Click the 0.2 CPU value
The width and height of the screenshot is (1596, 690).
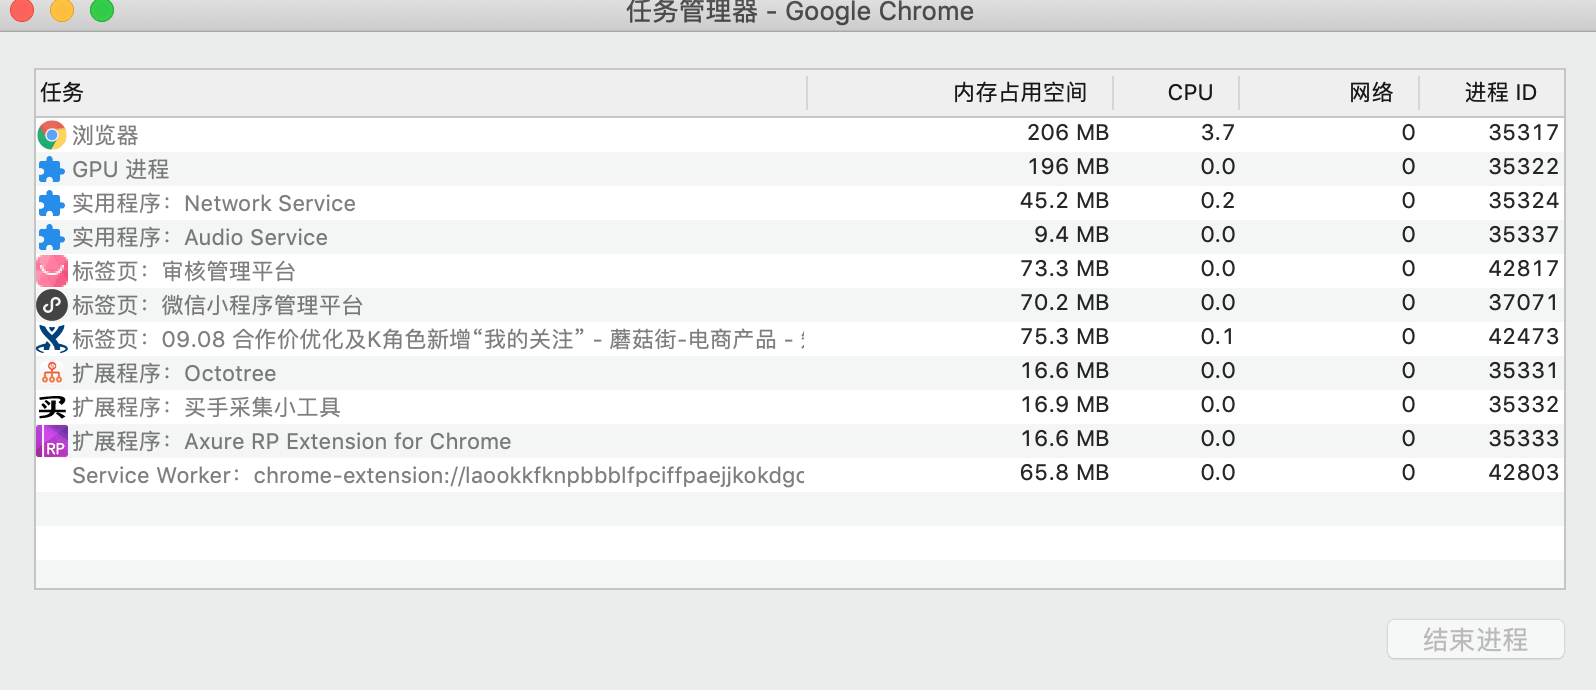(1218, 201)
